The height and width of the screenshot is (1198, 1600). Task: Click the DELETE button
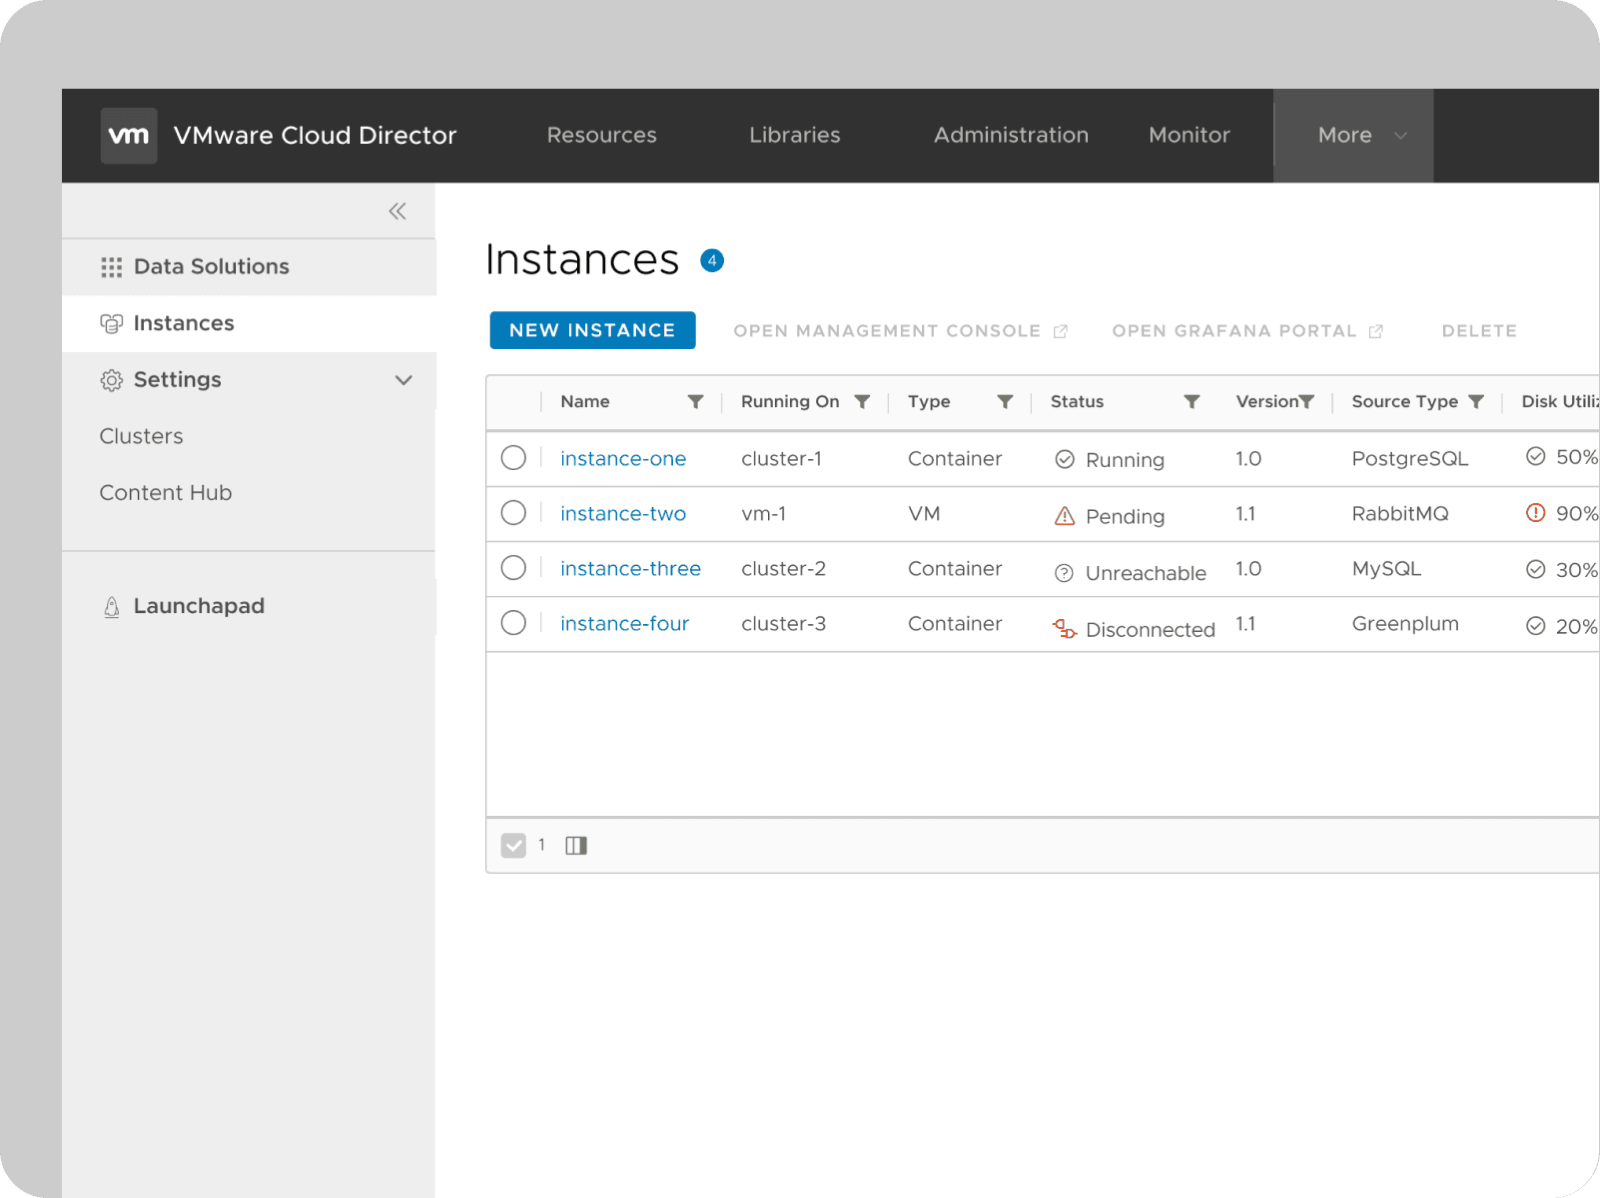click(1479, 331)
